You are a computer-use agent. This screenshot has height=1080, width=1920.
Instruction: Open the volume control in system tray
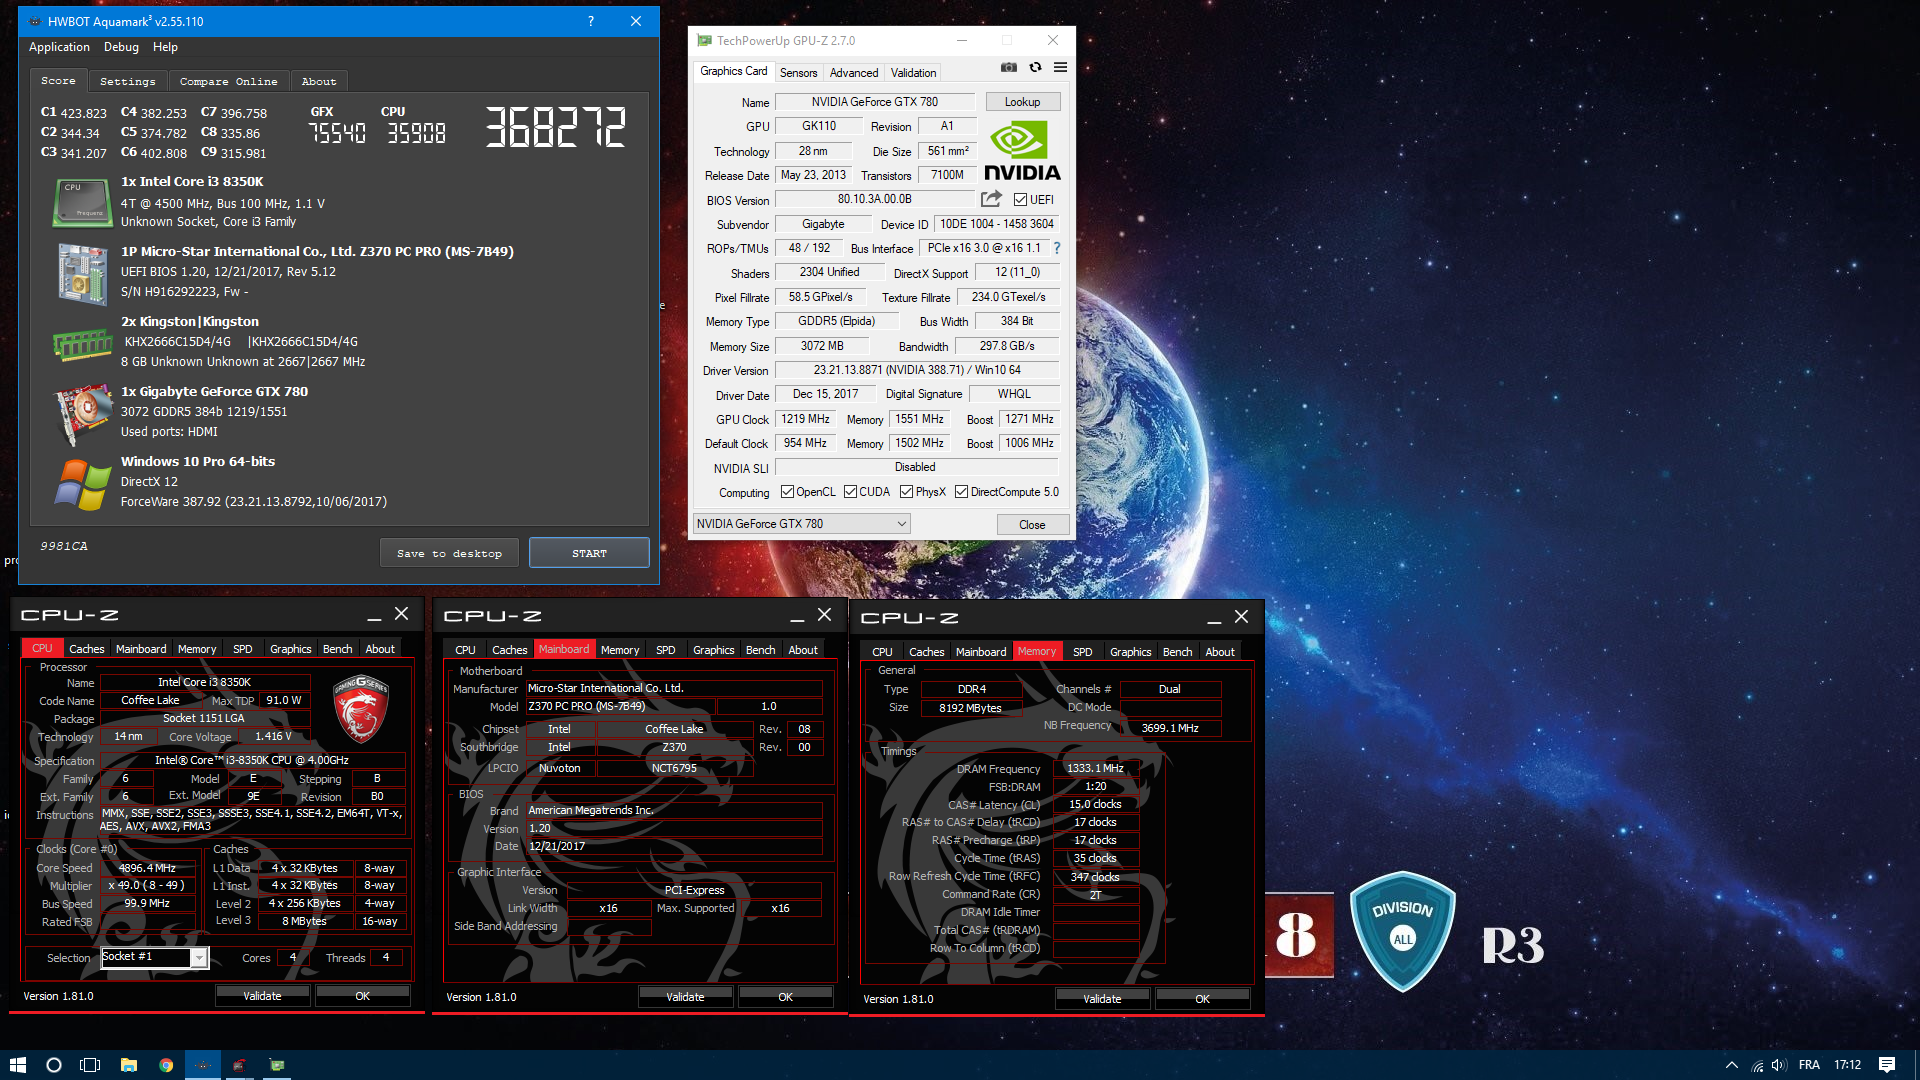tap(1779, 1065)
